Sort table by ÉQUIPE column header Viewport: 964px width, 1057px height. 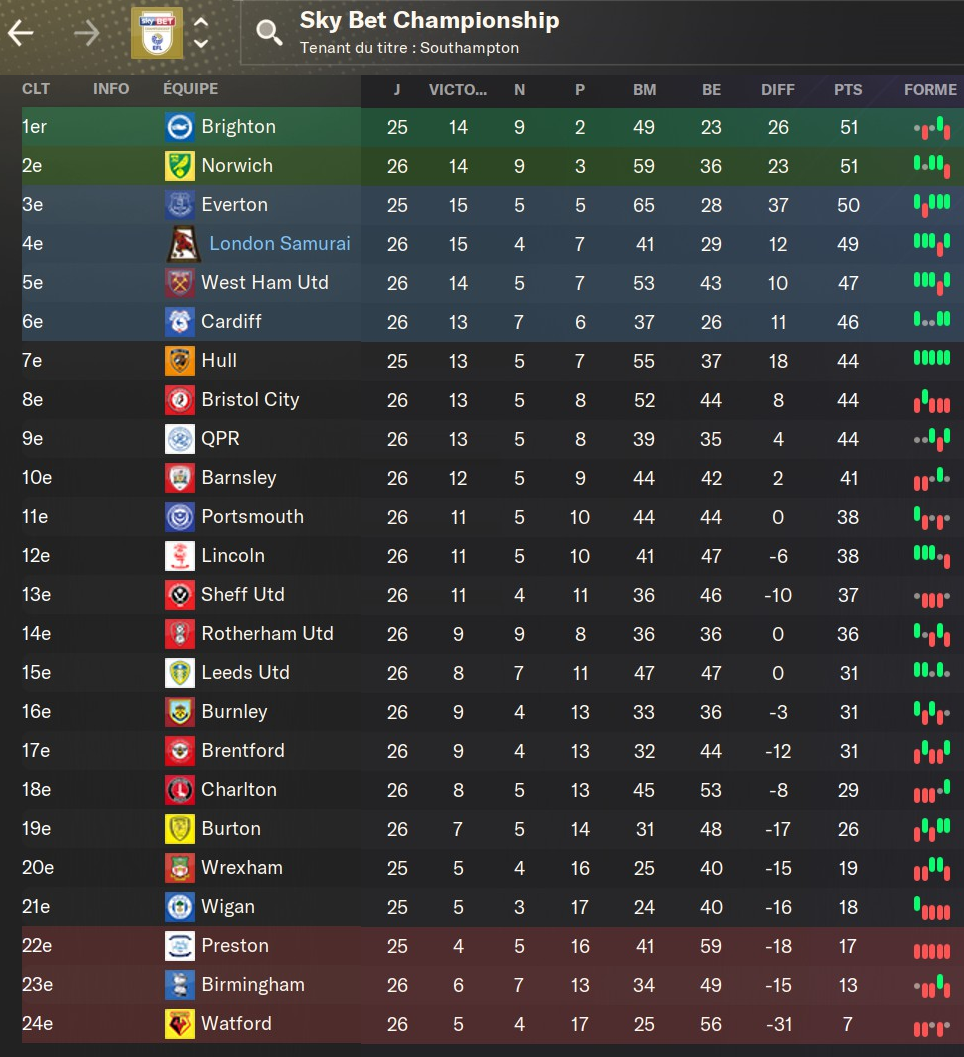pyautogui.click(x=190, y=89)
